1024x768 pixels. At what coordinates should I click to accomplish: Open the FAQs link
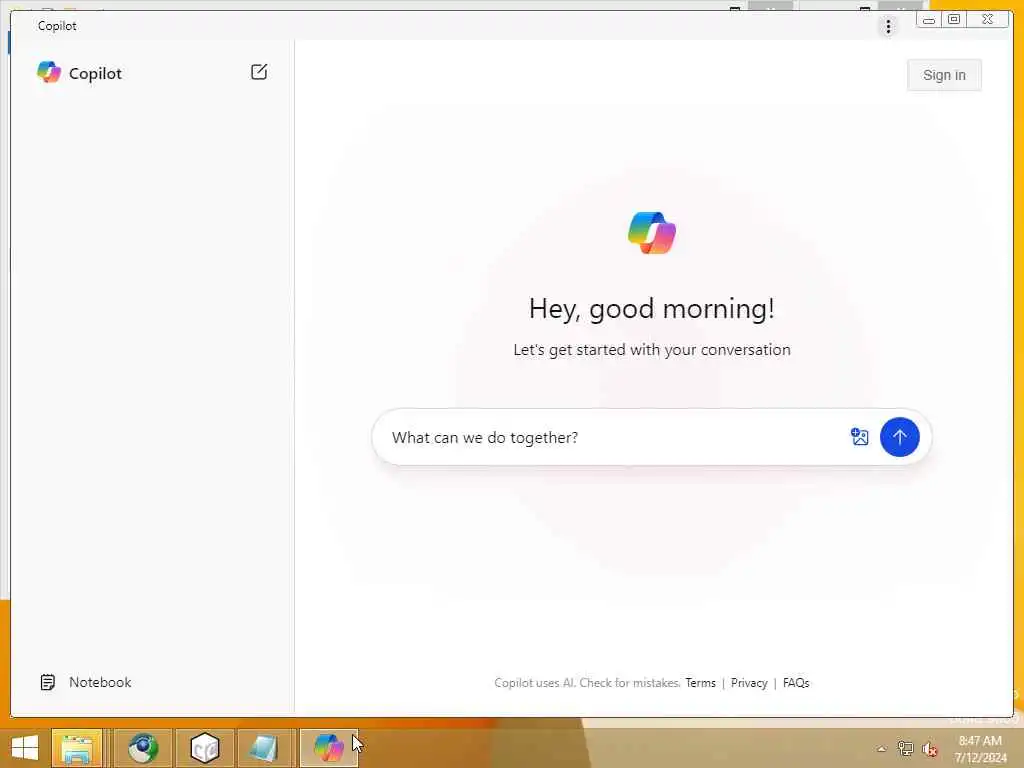click(795, 682)
